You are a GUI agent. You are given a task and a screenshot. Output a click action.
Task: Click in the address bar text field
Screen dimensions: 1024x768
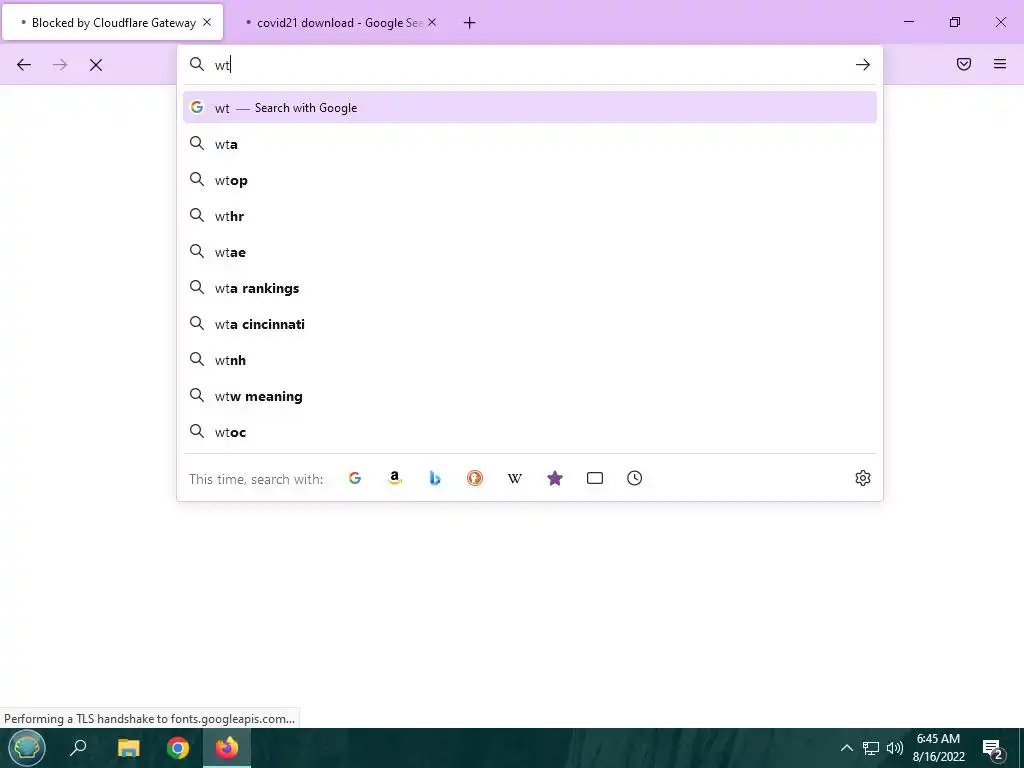529,65
